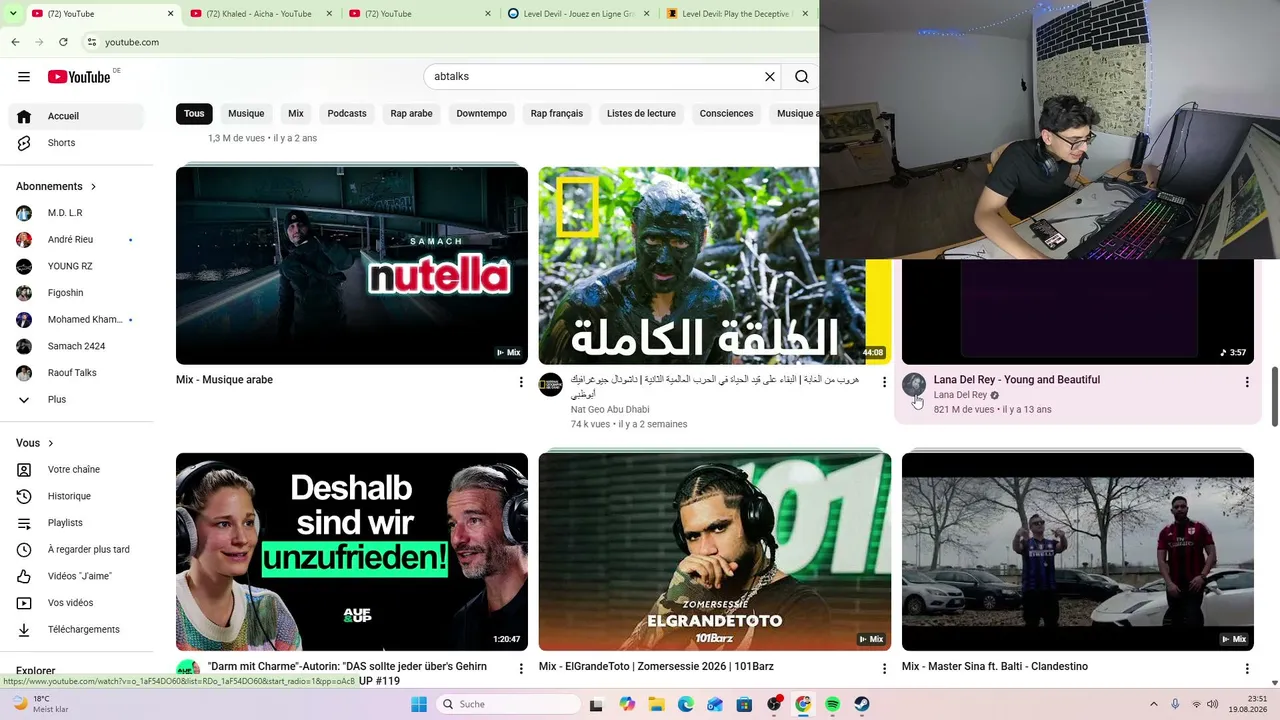Image resolution: width=1280 pixels, height=720 pixels.
Task: Open the YouTube hamburger guide menu
Action: pos(24,77)
